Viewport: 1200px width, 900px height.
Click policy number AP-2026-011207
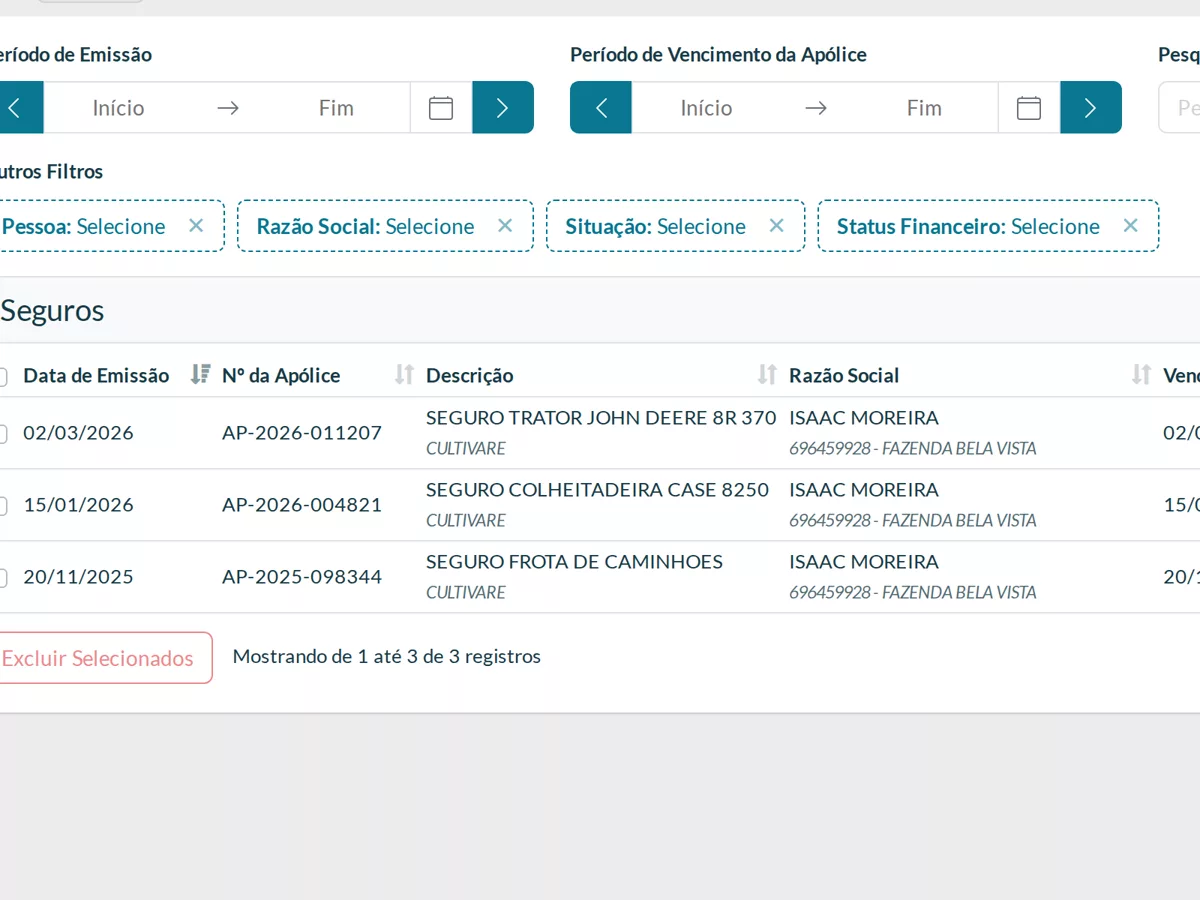(x=302, y=433)
